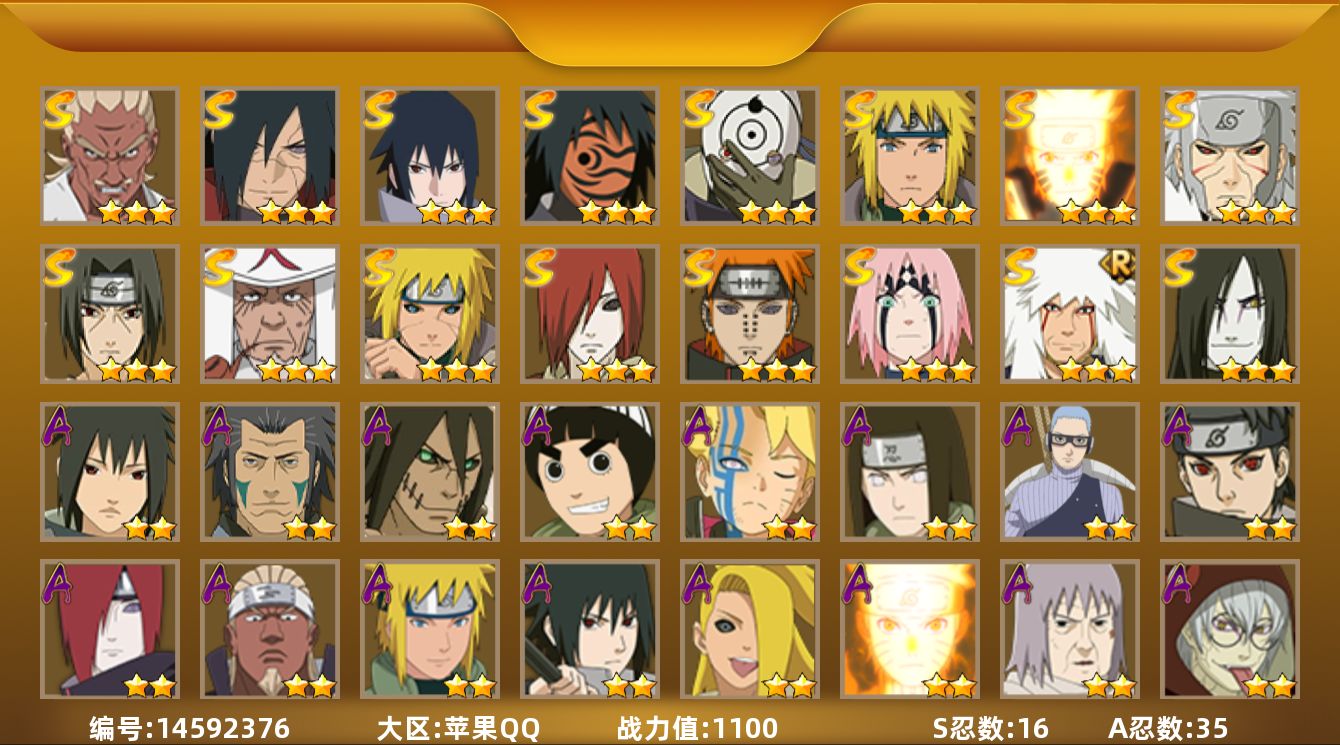
Task: Click the 战力值:1100 power label
Action: (697, 728)
